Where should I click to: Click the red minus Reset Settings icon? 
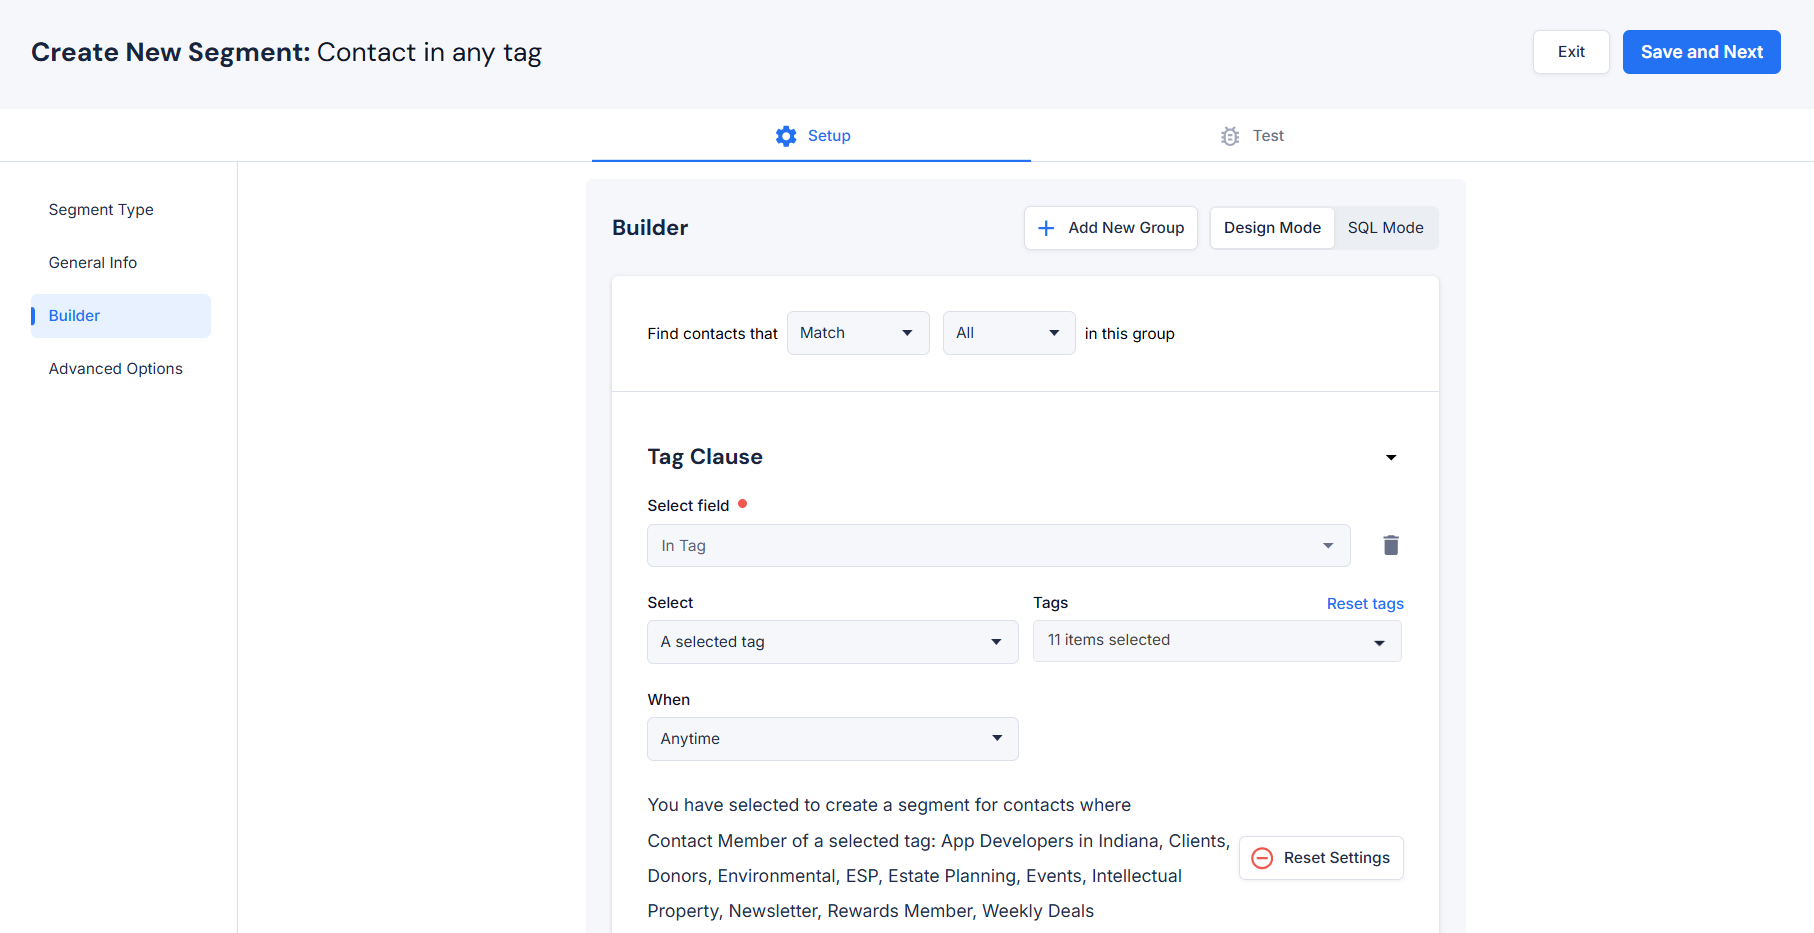point(1262,858)
